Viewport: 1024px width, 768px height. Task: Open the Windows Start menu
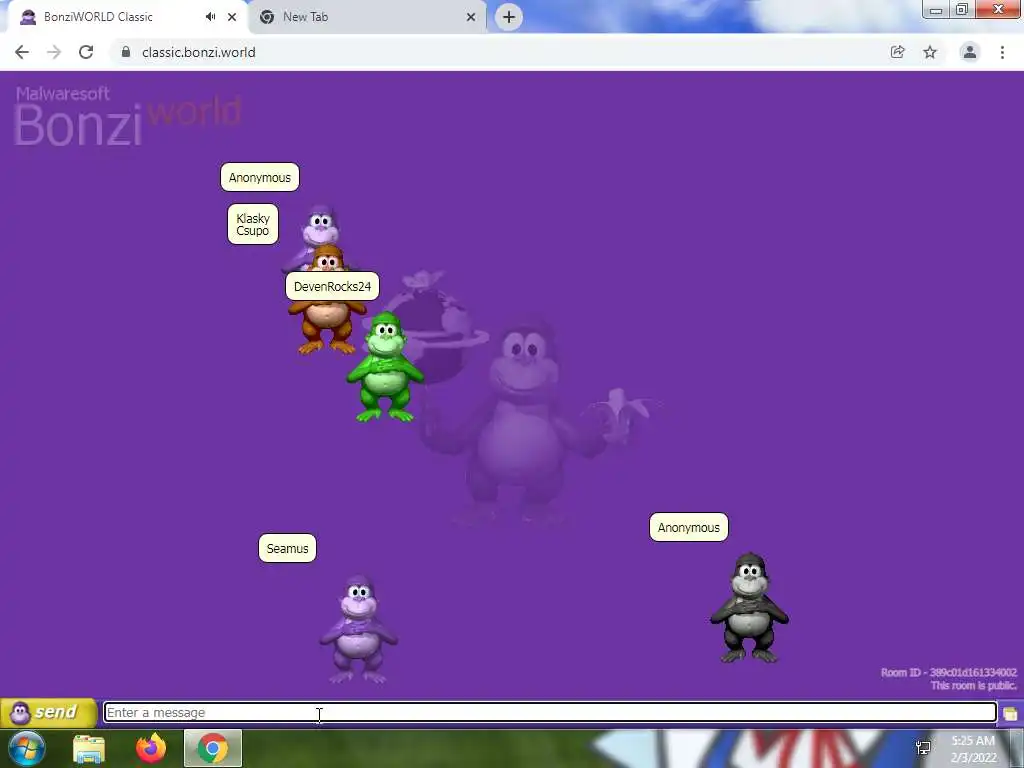27,748
